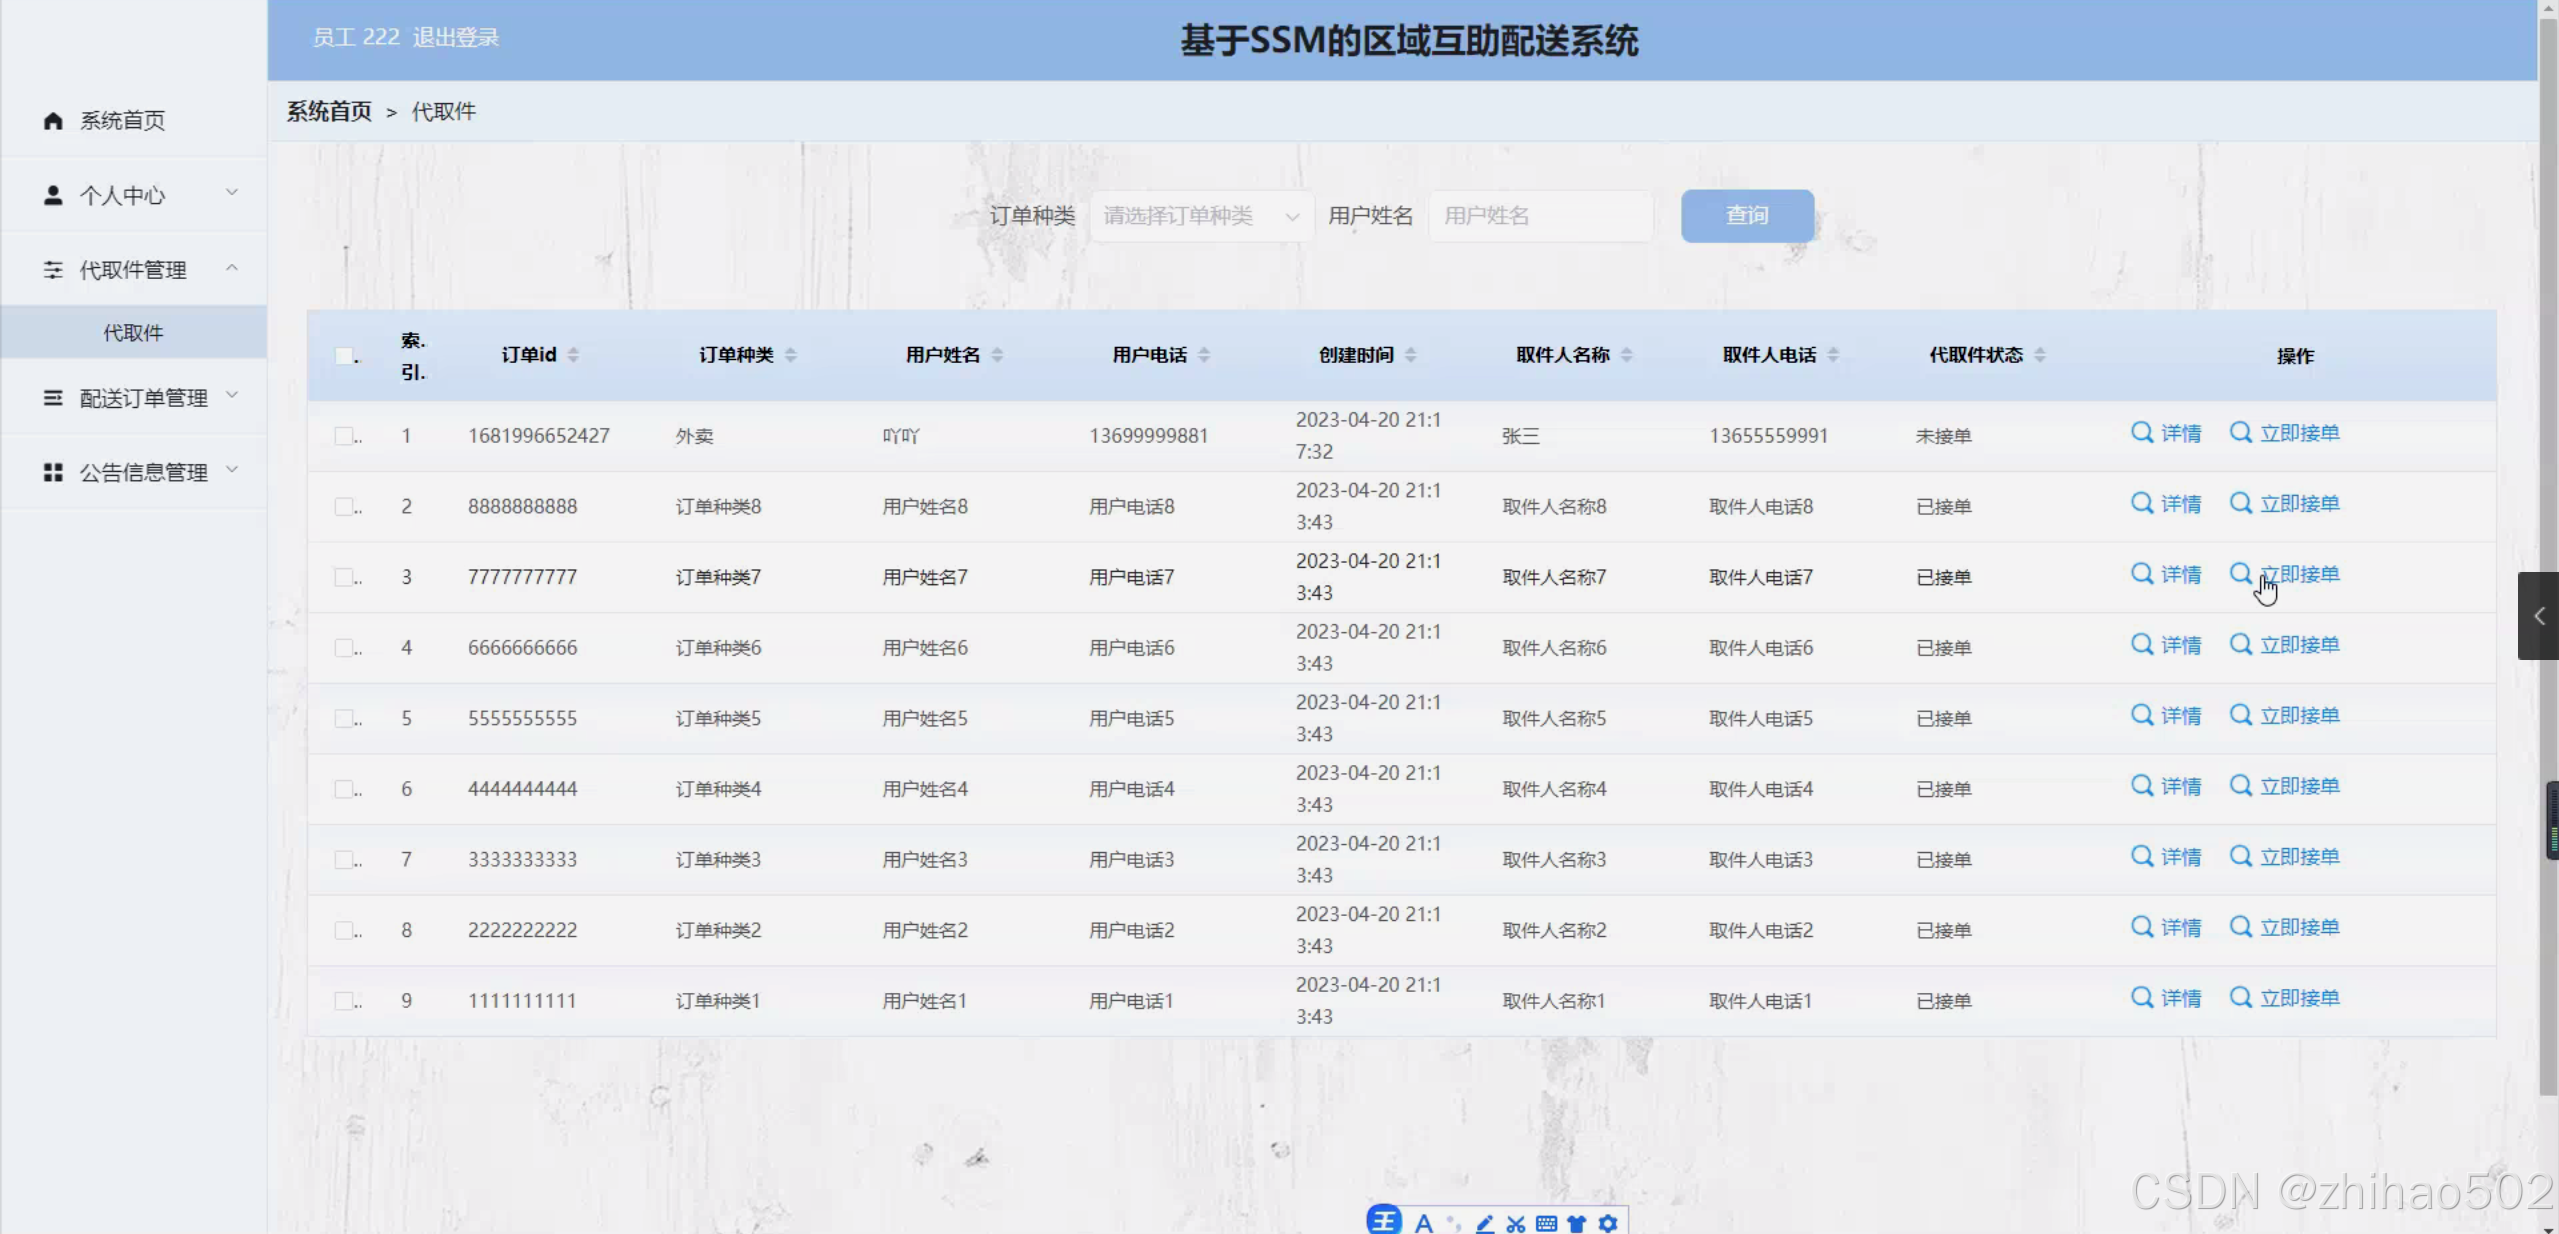This screenshot has width=2559, height=1234.
Task: Open the input method soft keyboard icon
Action: coord(1546,1223)
